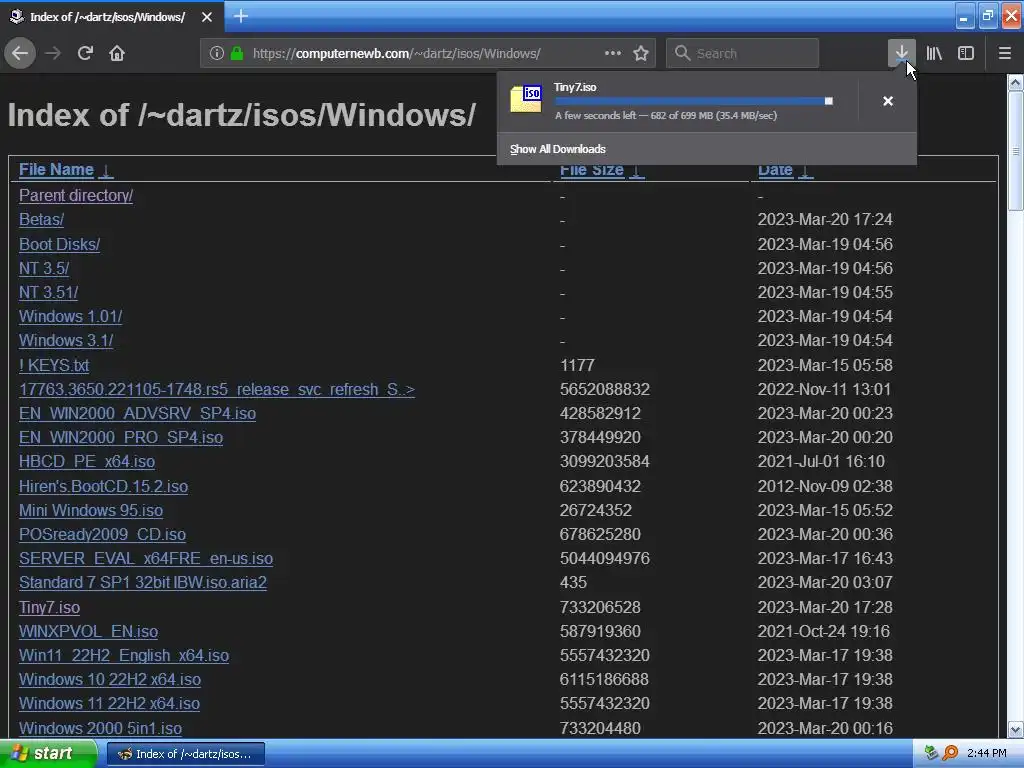1024x768 pixels.
Task: Click the file size 733206528 cell
Action: [x=600, y=607]
